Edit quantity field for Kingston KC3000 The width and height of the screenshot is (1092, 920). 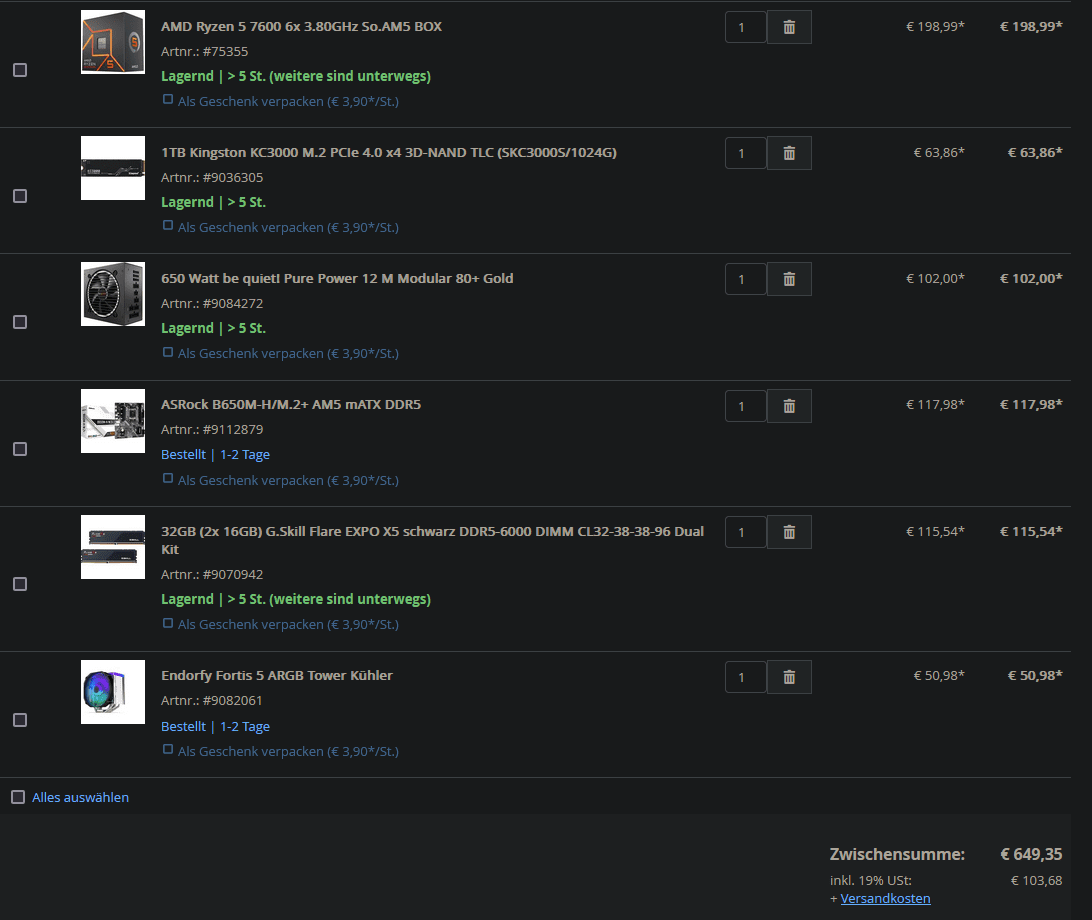746,153
